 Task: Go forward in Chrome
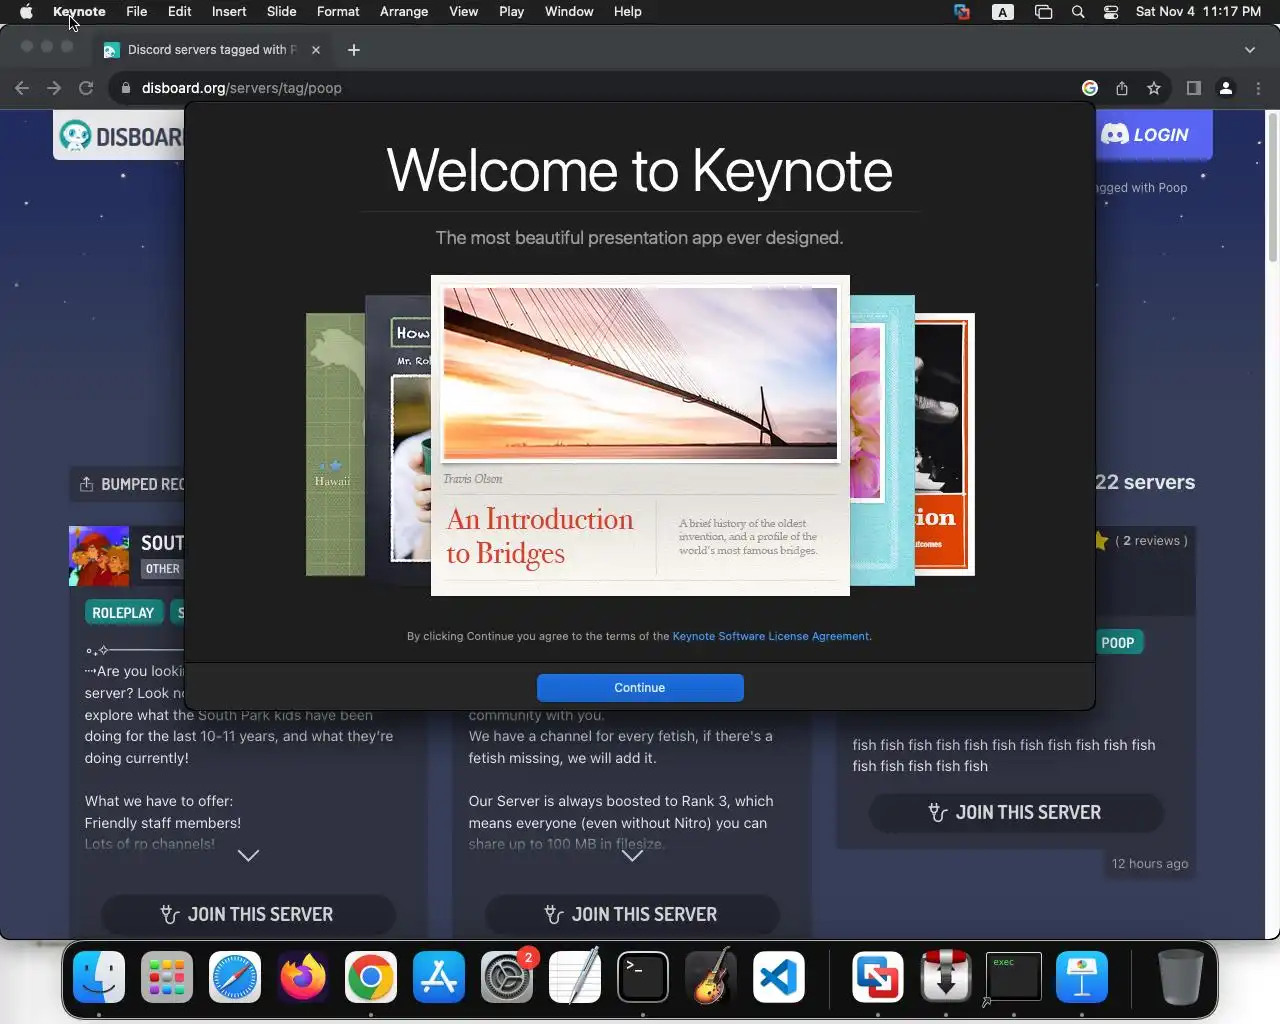click(x=54, y=88)
